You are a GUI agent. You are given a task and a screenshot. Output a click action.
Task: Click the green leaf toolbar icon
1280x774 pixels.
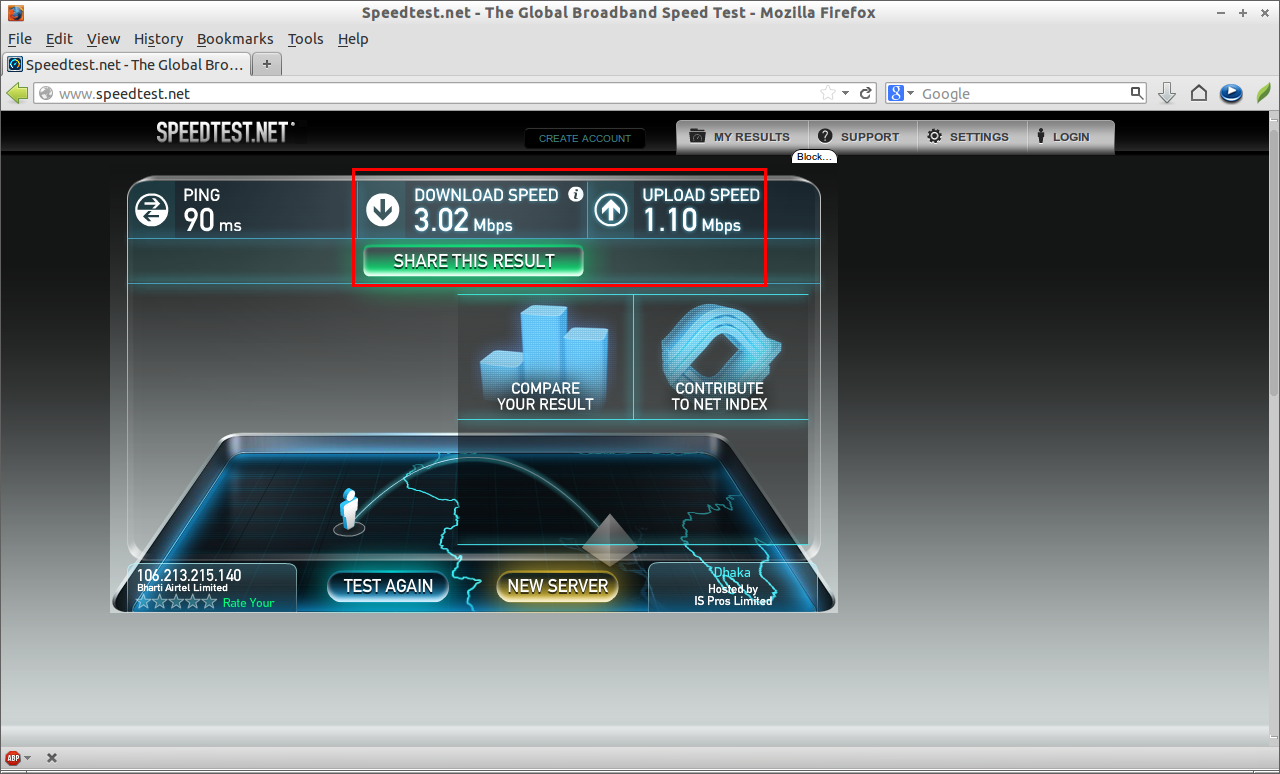click(x=1263, y=93)
